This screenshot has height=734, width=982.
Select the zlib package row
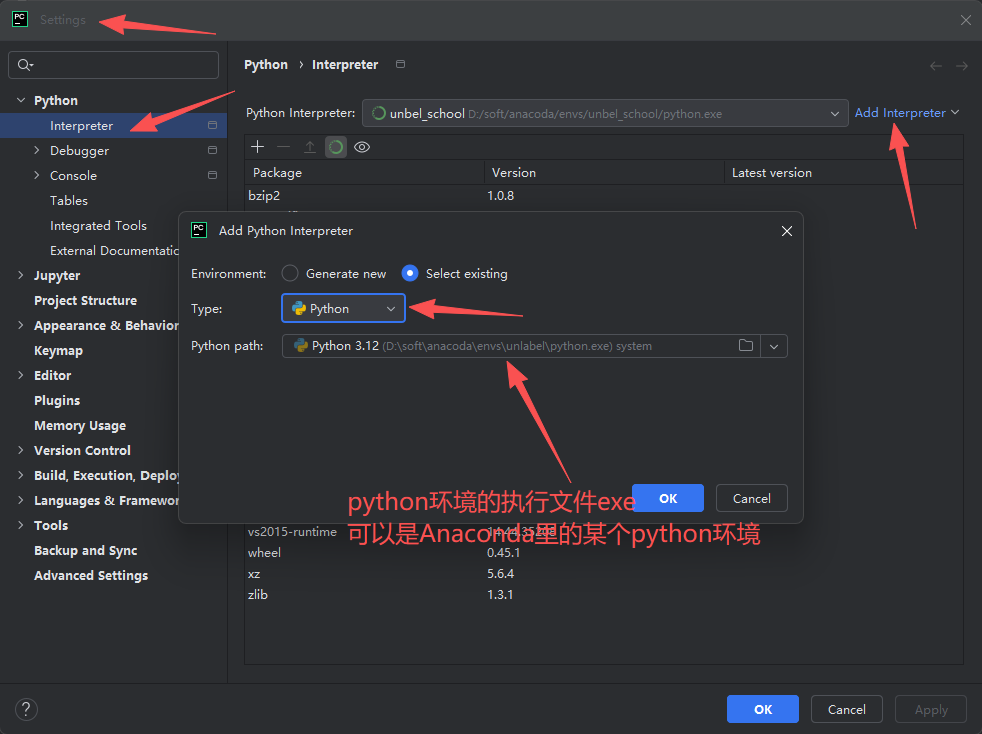pos(604,595)
